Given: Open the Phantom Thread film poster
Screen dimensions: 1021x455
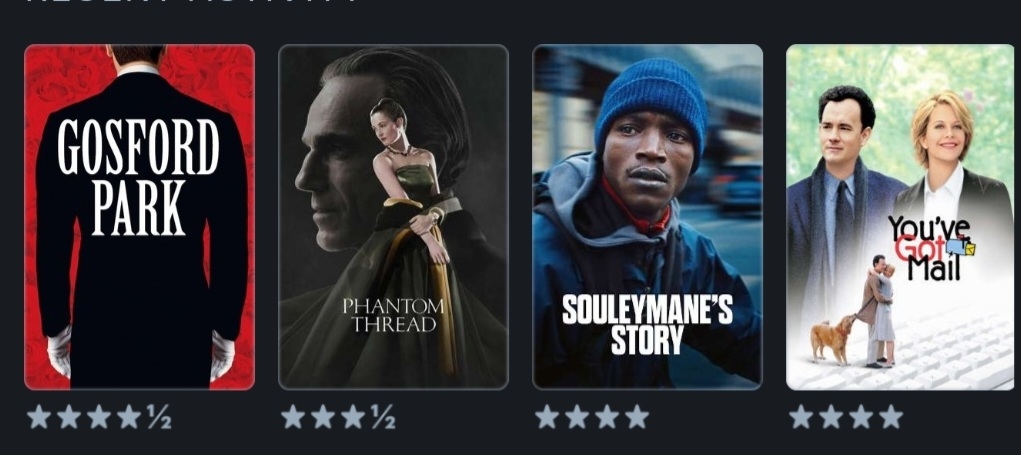Looking at the screenshot, I should pyautogui.click(x=393, y=217).
